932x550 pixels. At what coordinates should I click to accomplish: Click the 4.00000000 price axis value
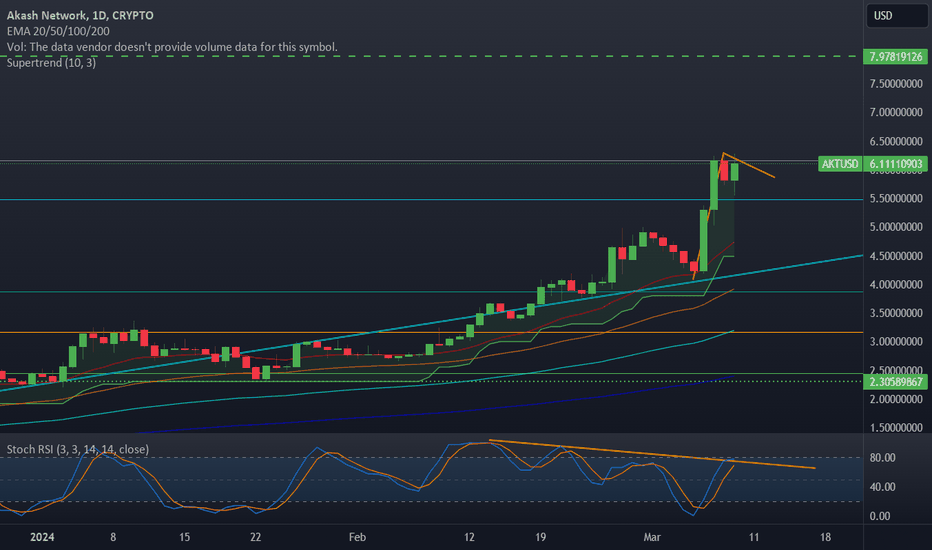896,285
